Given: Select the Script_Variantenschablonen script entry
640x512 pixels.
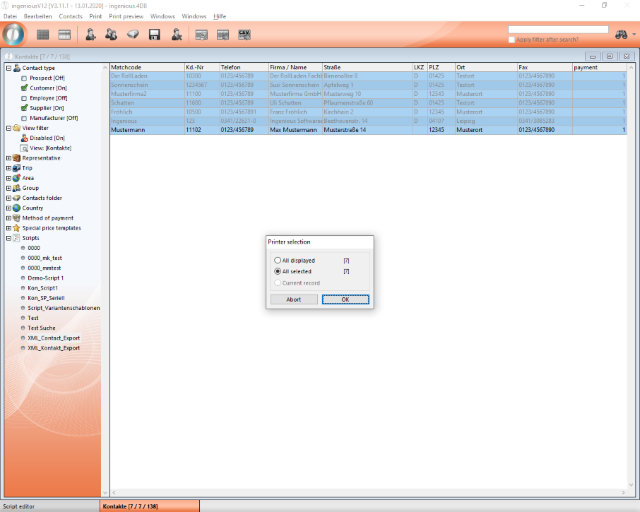Looking at the screenshot, I should tap(64, 308).
